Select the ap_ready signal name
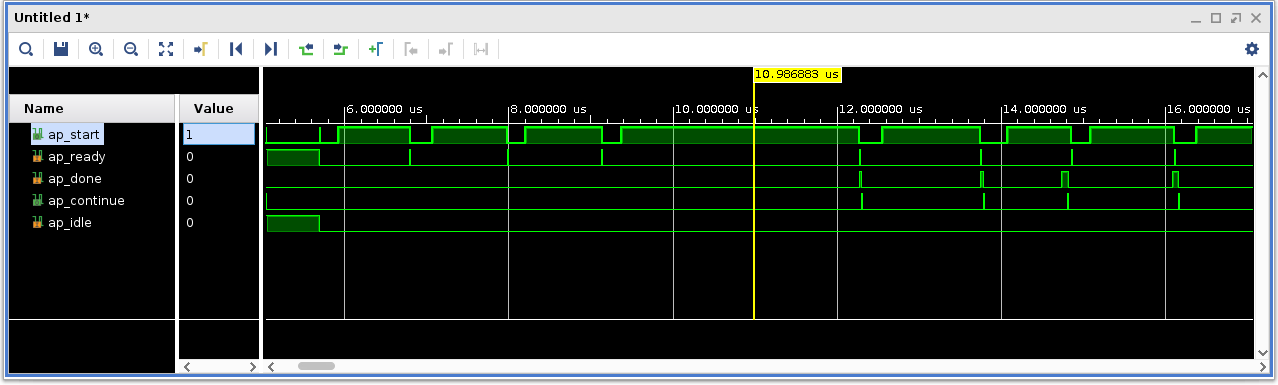1278x385 pixels. (x=77, y=156)
